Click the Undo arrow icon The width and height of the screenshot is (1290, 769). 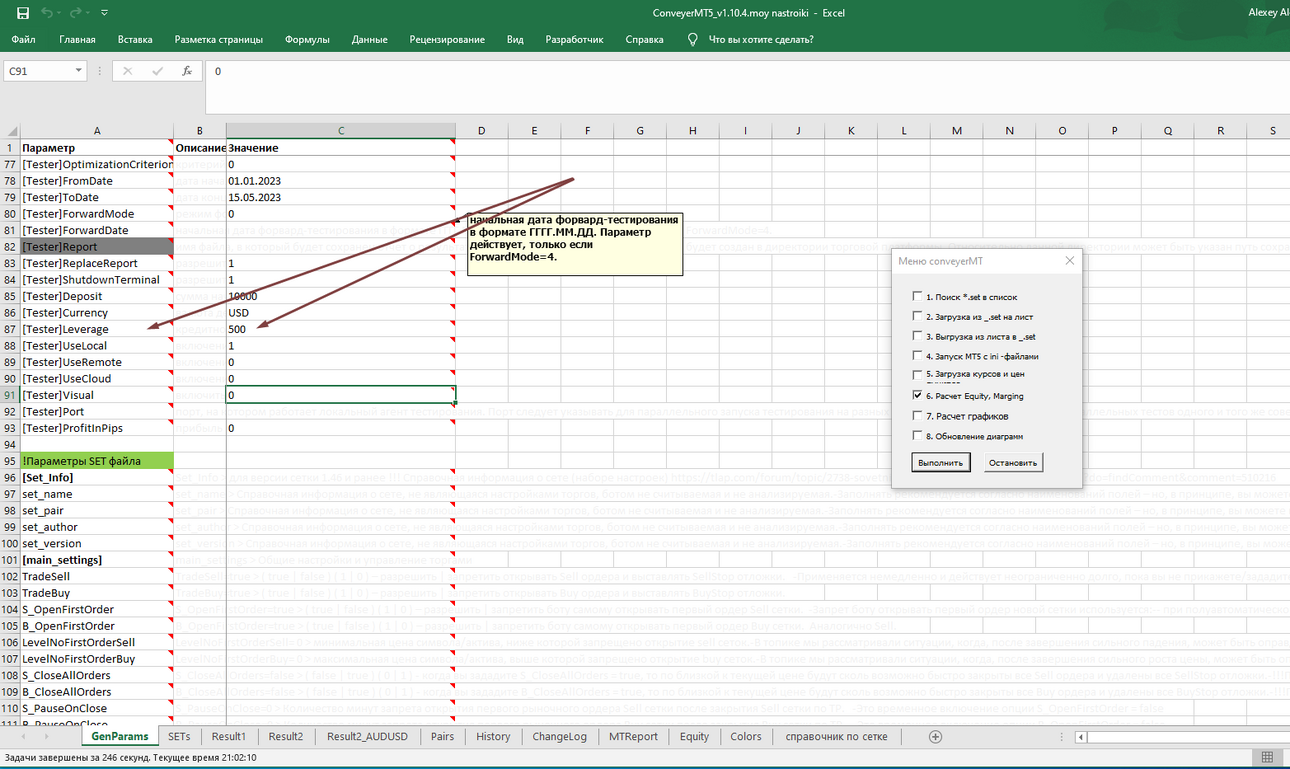coord(48,13)
